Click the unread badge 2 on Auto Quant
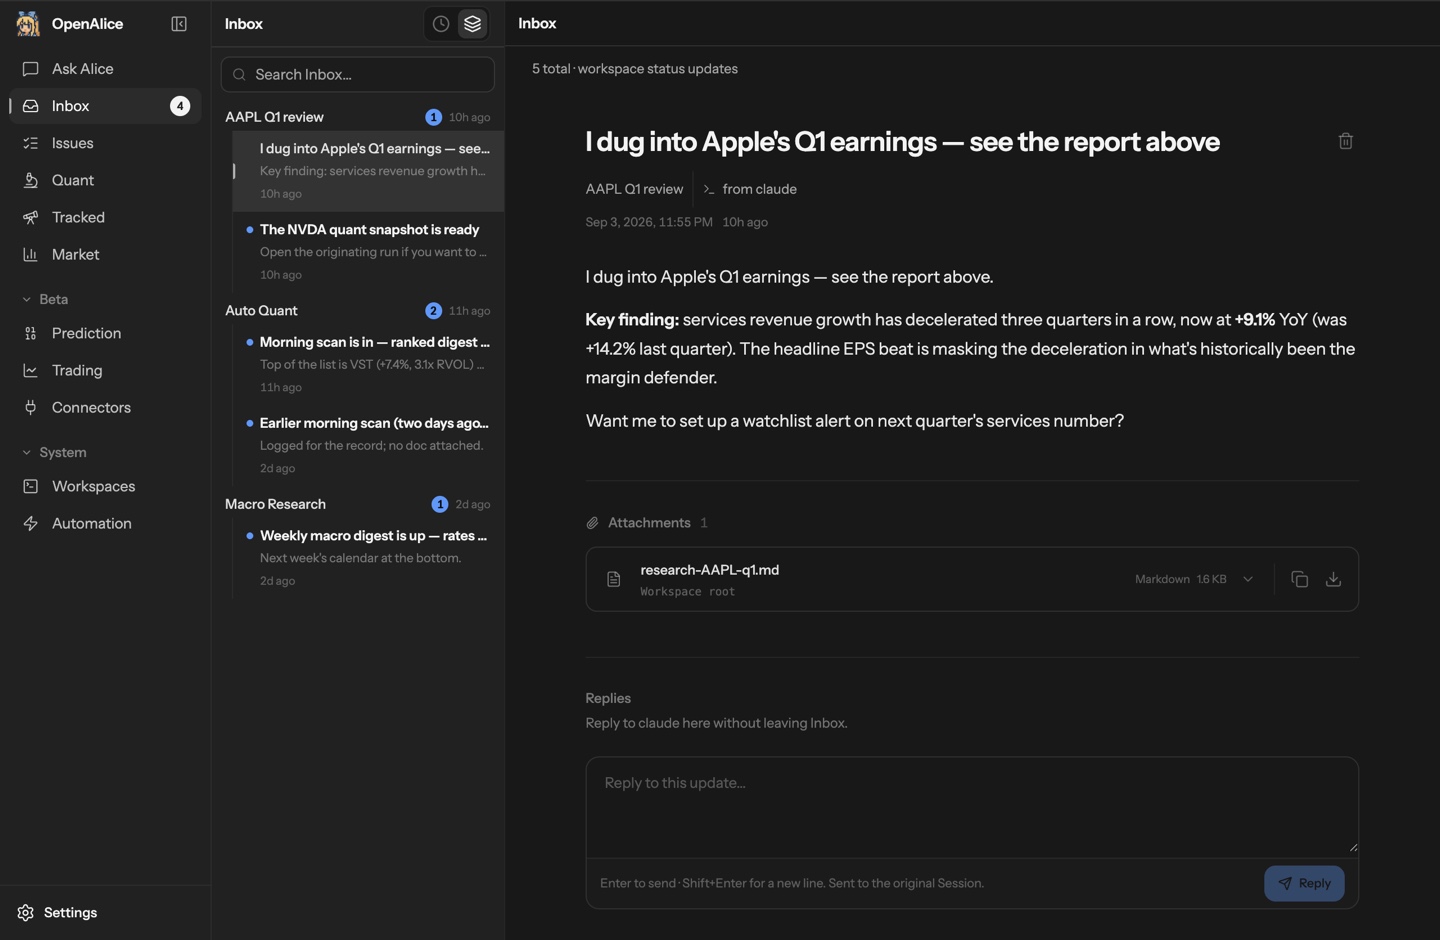The image size is (1440, 940). coord(433,311)
